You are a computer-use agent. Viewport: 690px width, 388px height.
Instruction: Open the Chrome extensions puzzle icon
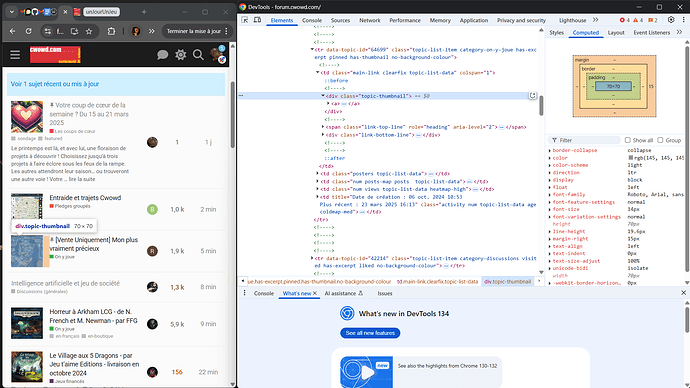pyautogui.click(x=111, y=31)
